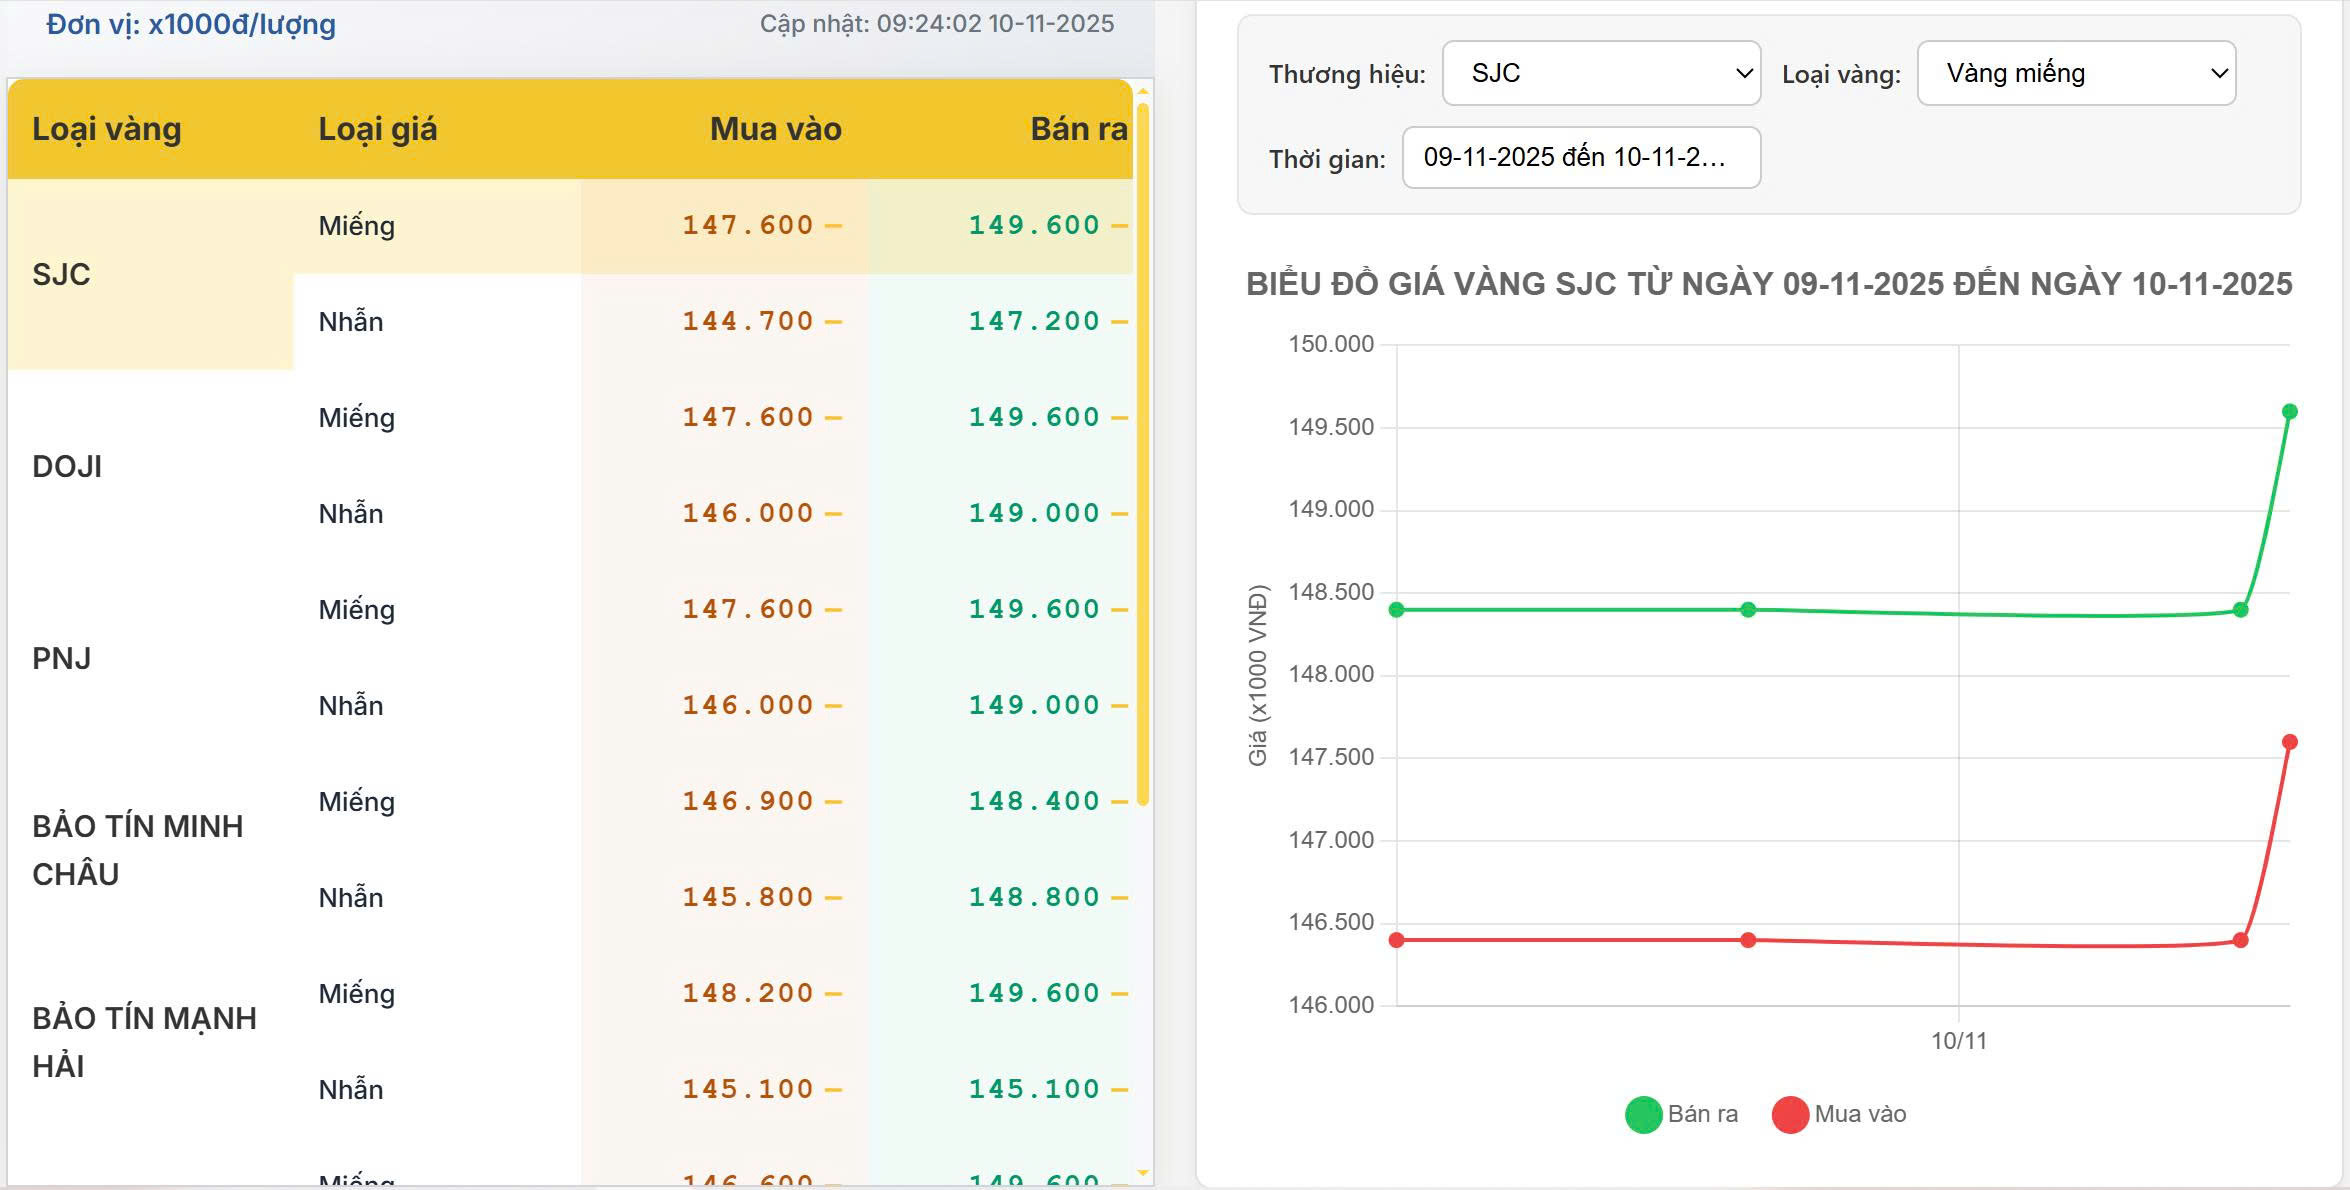Screen dimensions: 2350x1190
Task: Click scrollbar up arrow in gold table
Action: 1143,91
